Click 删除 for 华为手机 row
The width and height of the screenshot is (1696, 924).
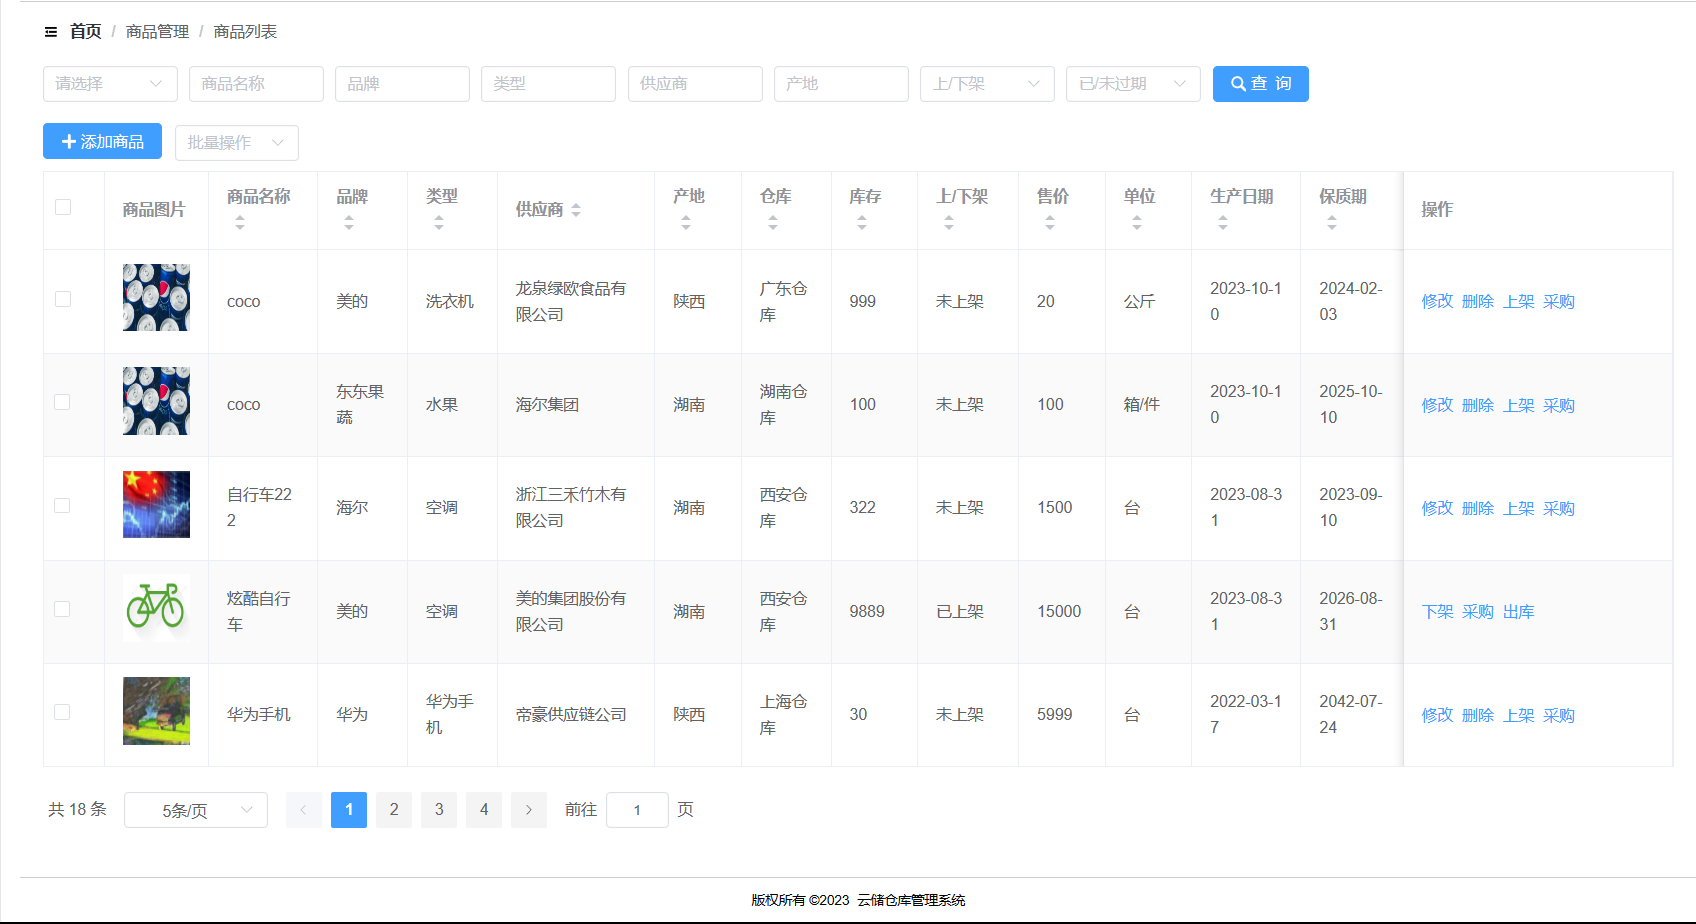[x=1477, y=715]
